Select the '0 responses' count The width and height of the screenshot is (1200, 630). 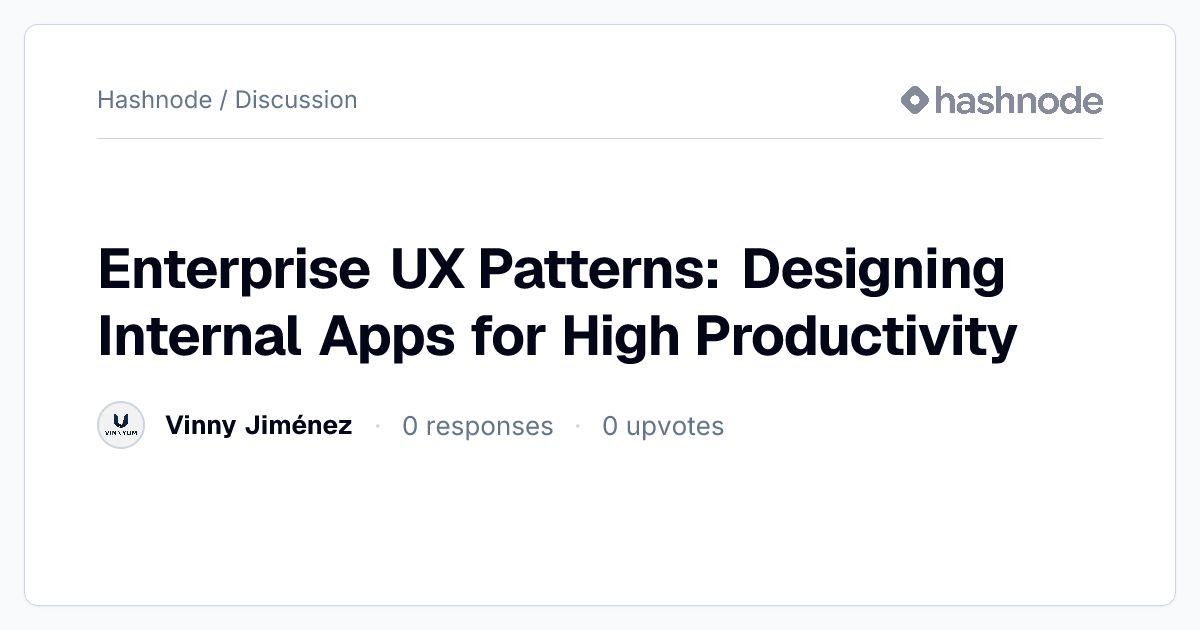477,426
